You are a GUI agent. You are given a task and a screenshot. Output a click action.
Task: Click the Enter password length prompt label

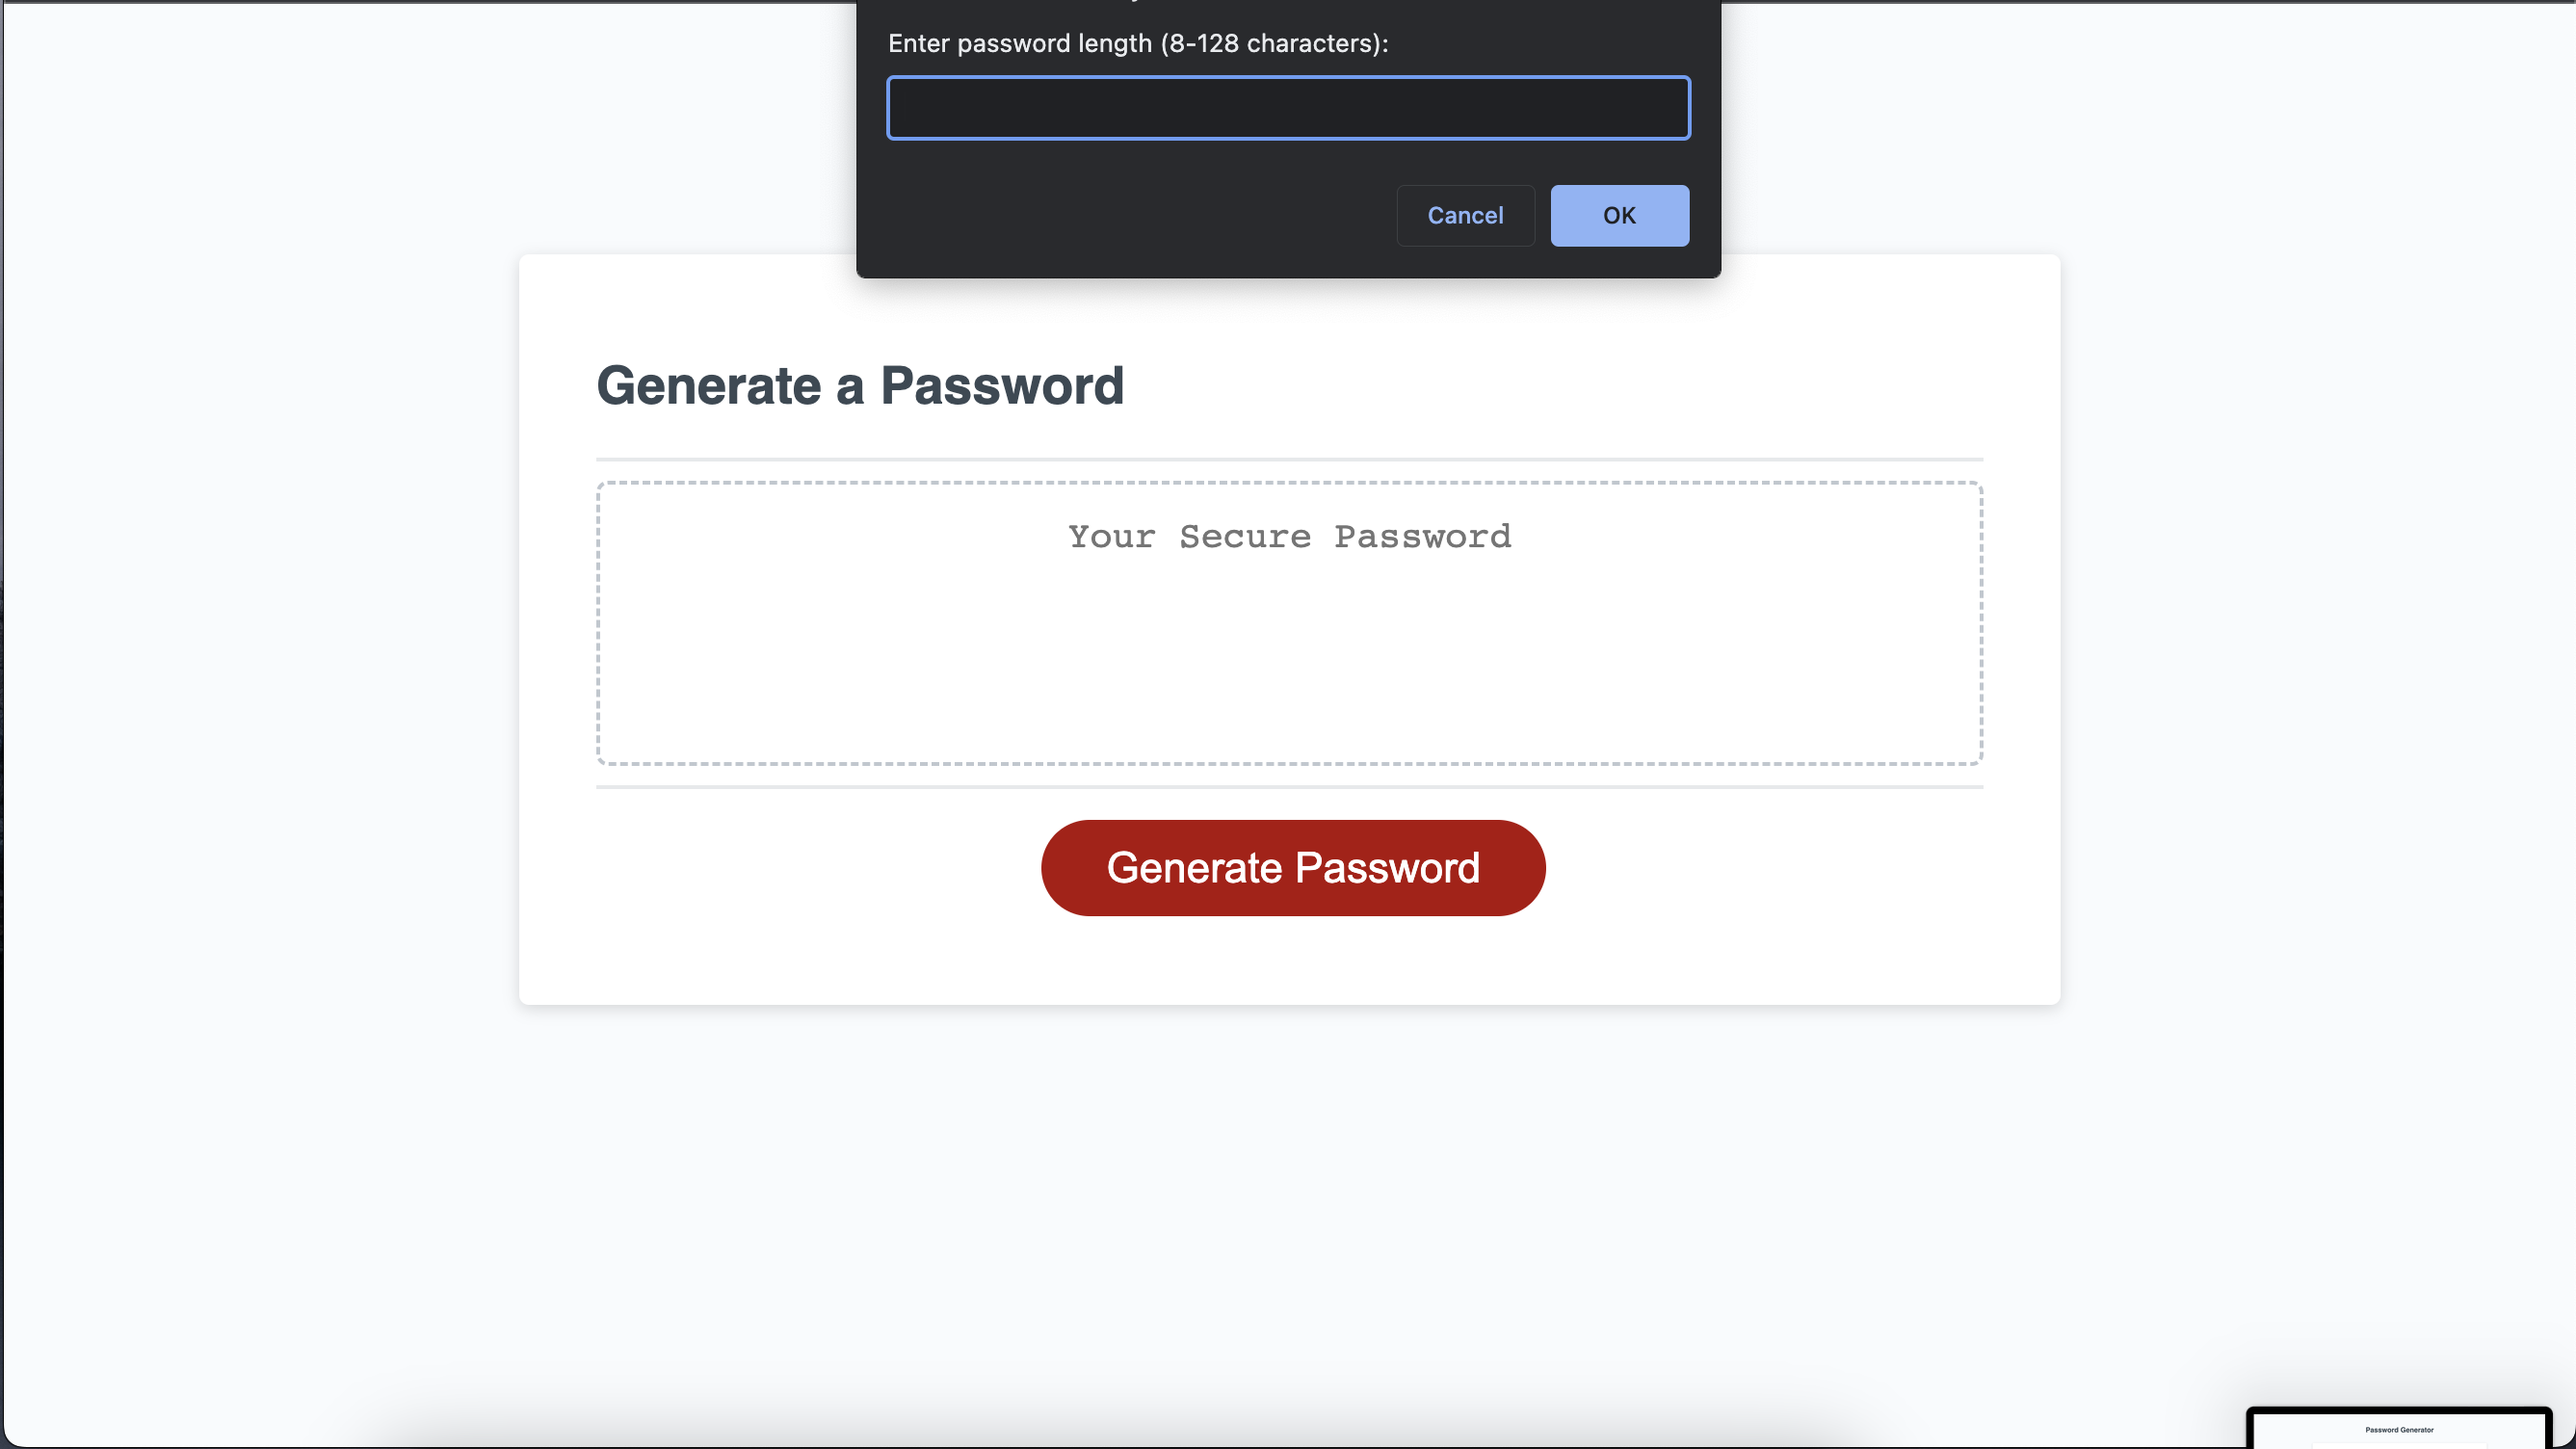[x=1138, y=43]
